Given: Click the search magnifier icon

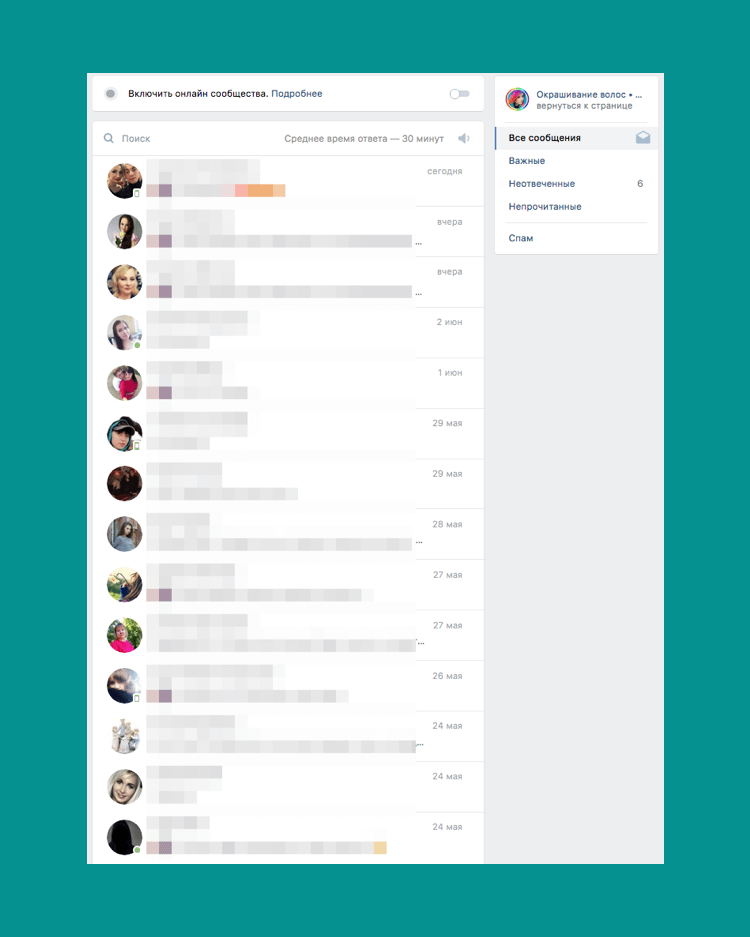Looking at the screenshot, I should pos(109,138).
